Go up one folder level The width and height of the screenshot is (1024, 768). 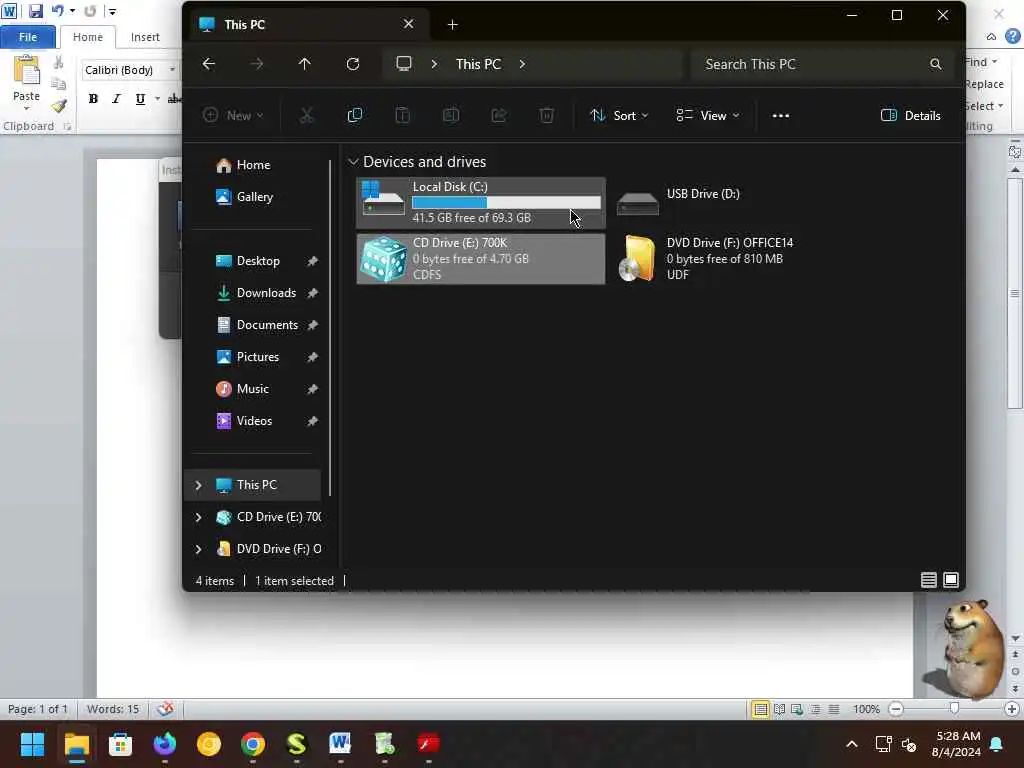pyautogui.click(x=304, y=64)
